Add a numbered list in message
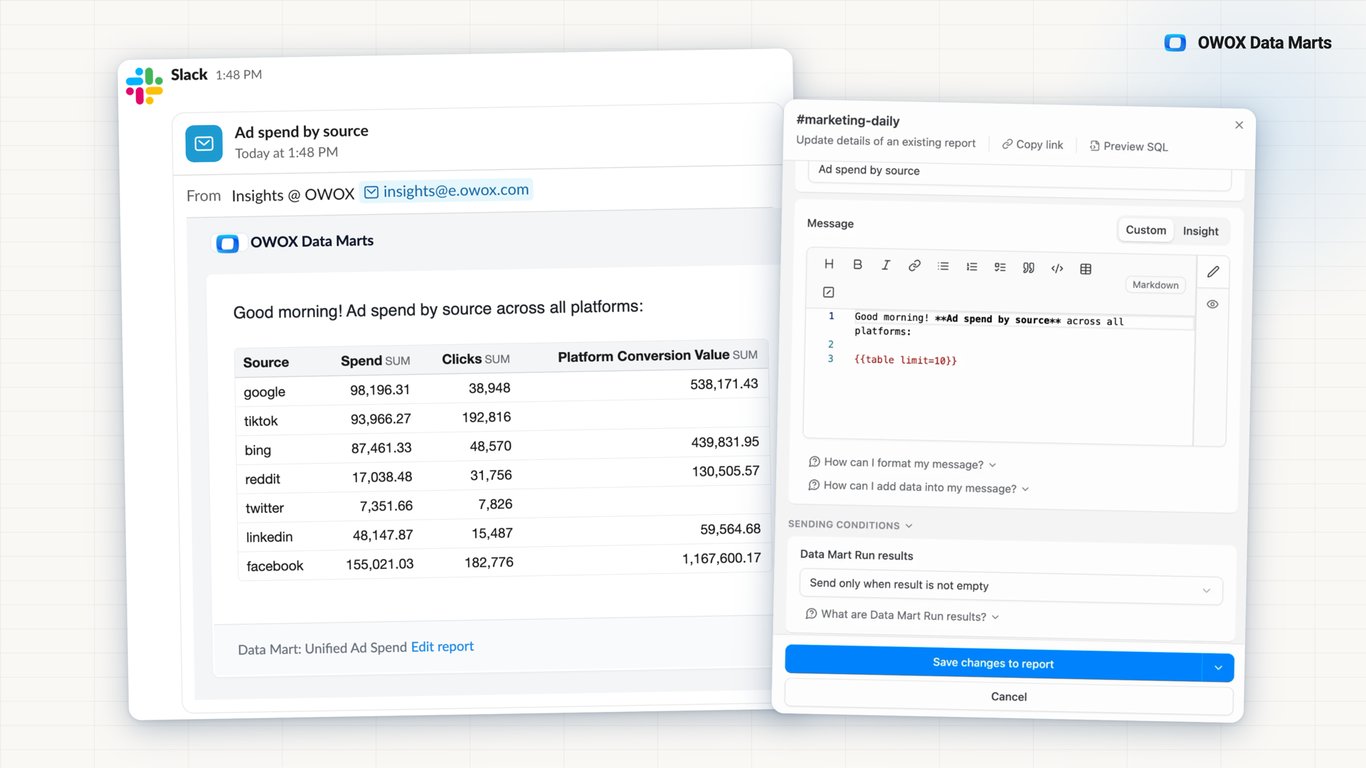 click(972, 267)
